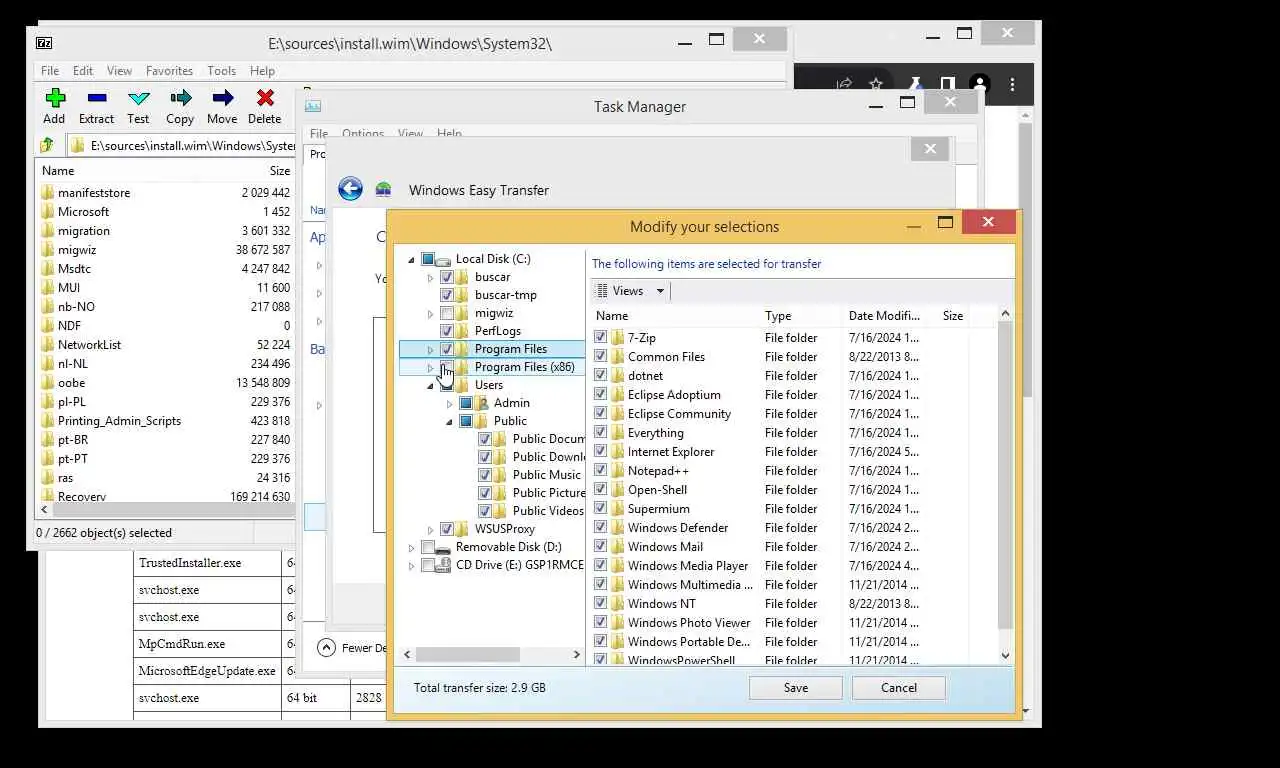Click the Copy icon in 7-Zip
The image size is (1280, 768).
pyautogui.click(x=181, y=98)
